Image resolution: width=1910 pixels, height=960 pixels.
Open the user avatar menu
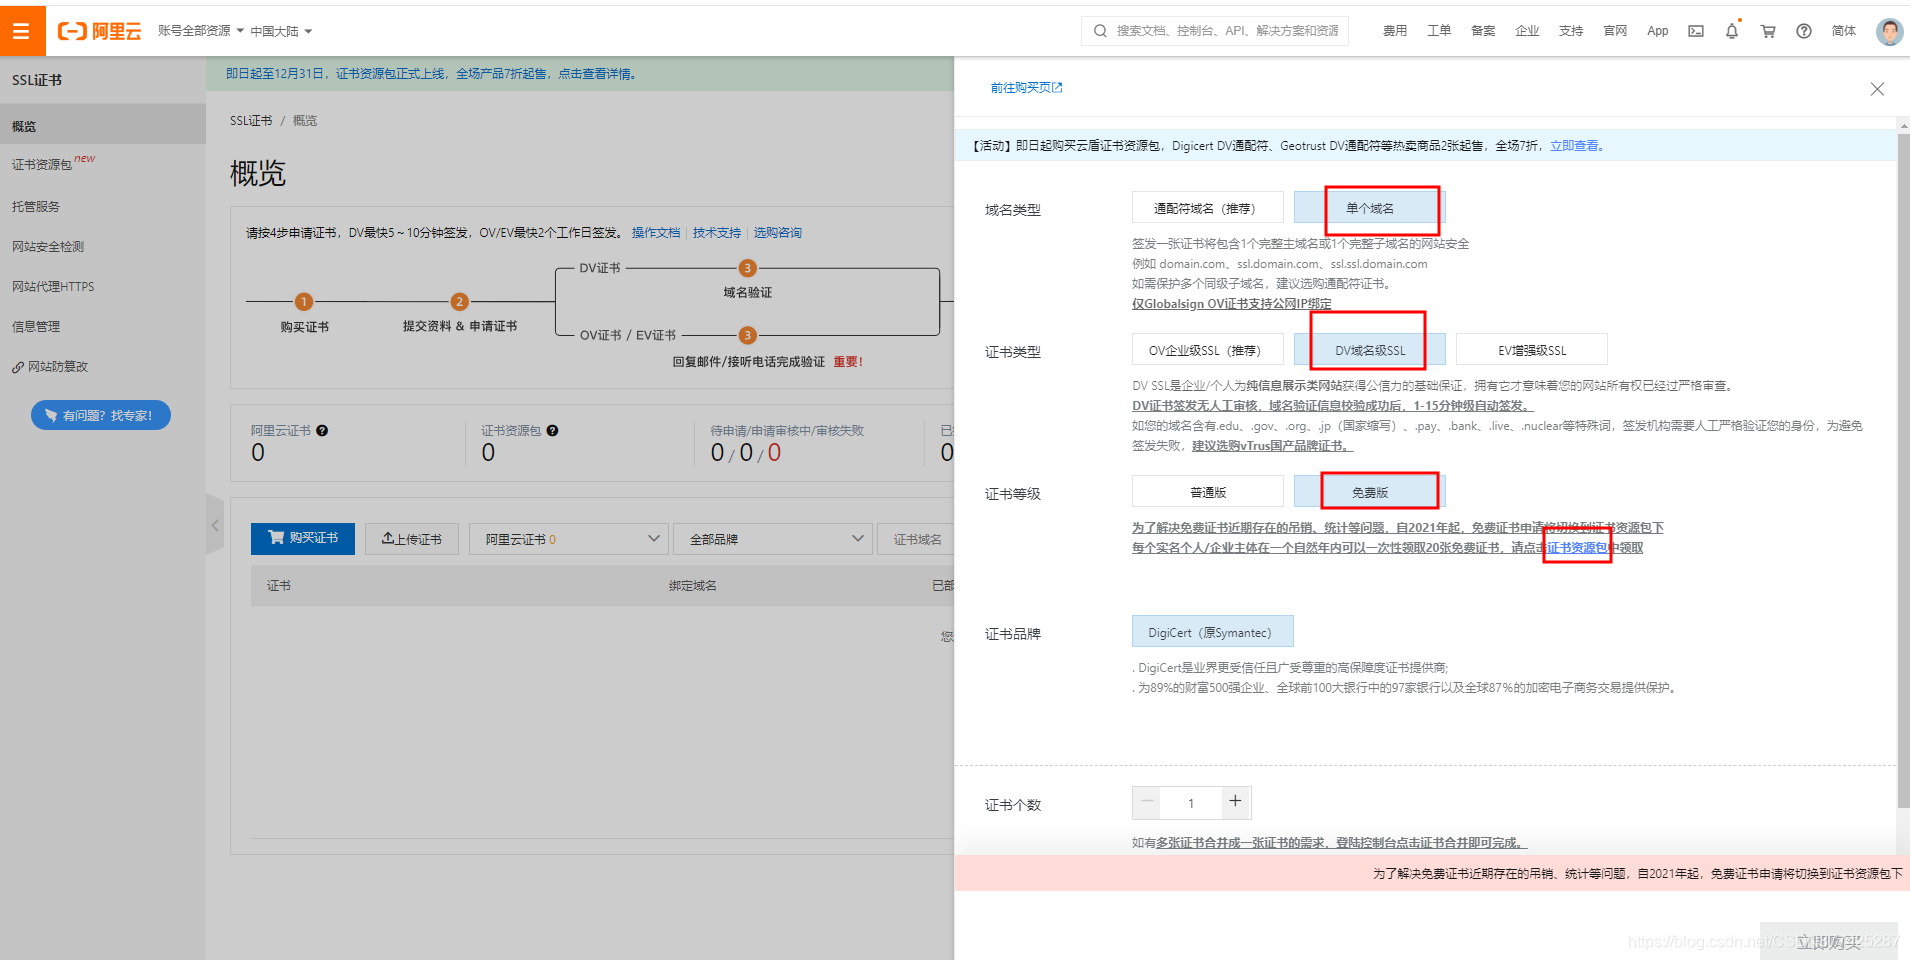click(x=1889, y=31)
